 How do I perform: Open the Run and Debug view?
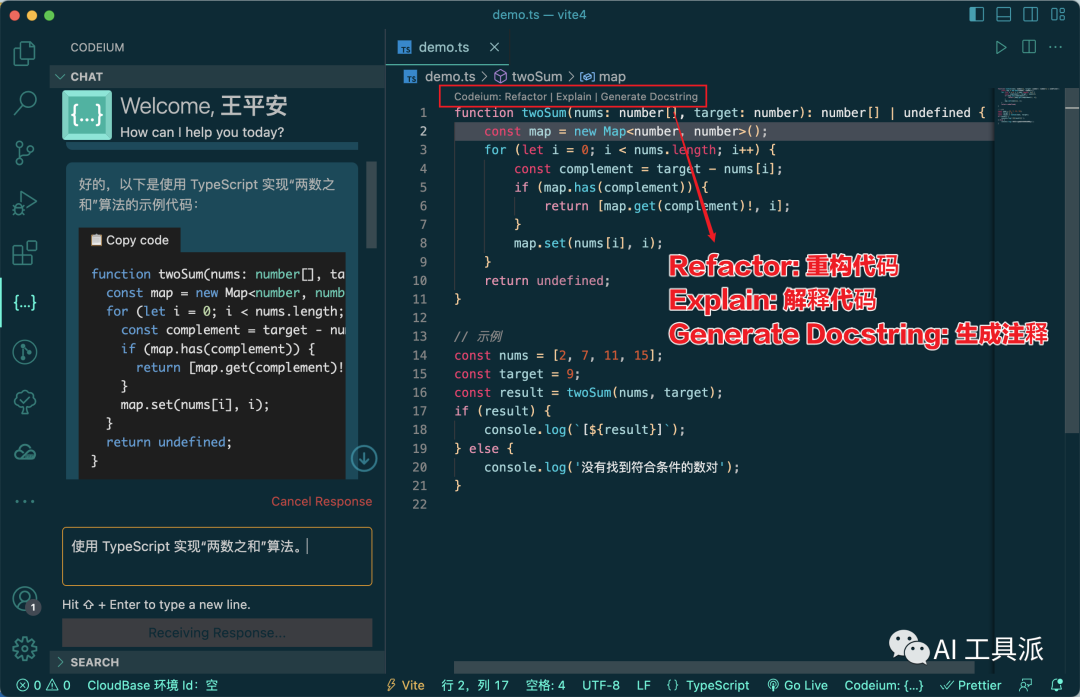25,203
